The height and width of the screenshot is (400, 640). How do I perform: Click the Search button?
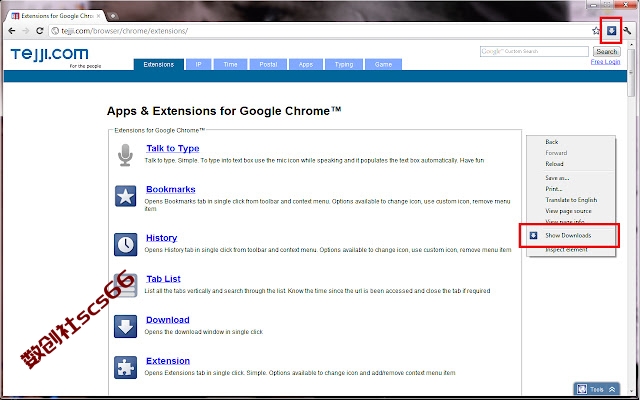coord(607,51)
